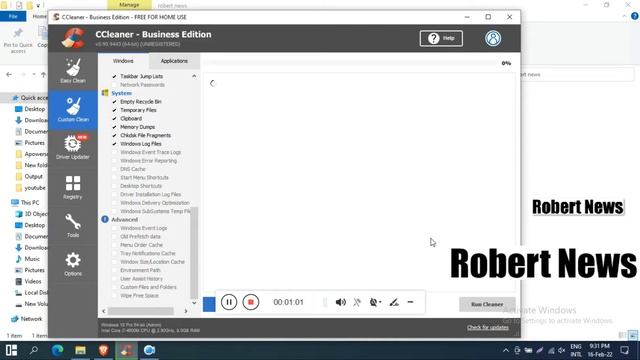The width and height of the screenshot is (640, 360).
Task: Select Quick access in Explorer tree
Action: (30, 98)
